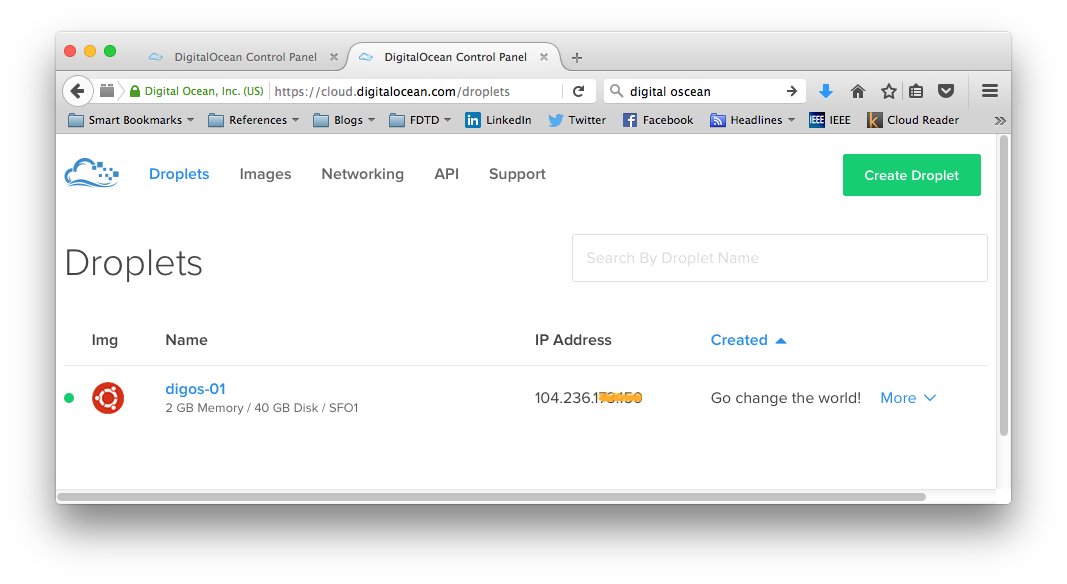
Task: Open a new tab with plus icon
Action: [x=577, y=58]
